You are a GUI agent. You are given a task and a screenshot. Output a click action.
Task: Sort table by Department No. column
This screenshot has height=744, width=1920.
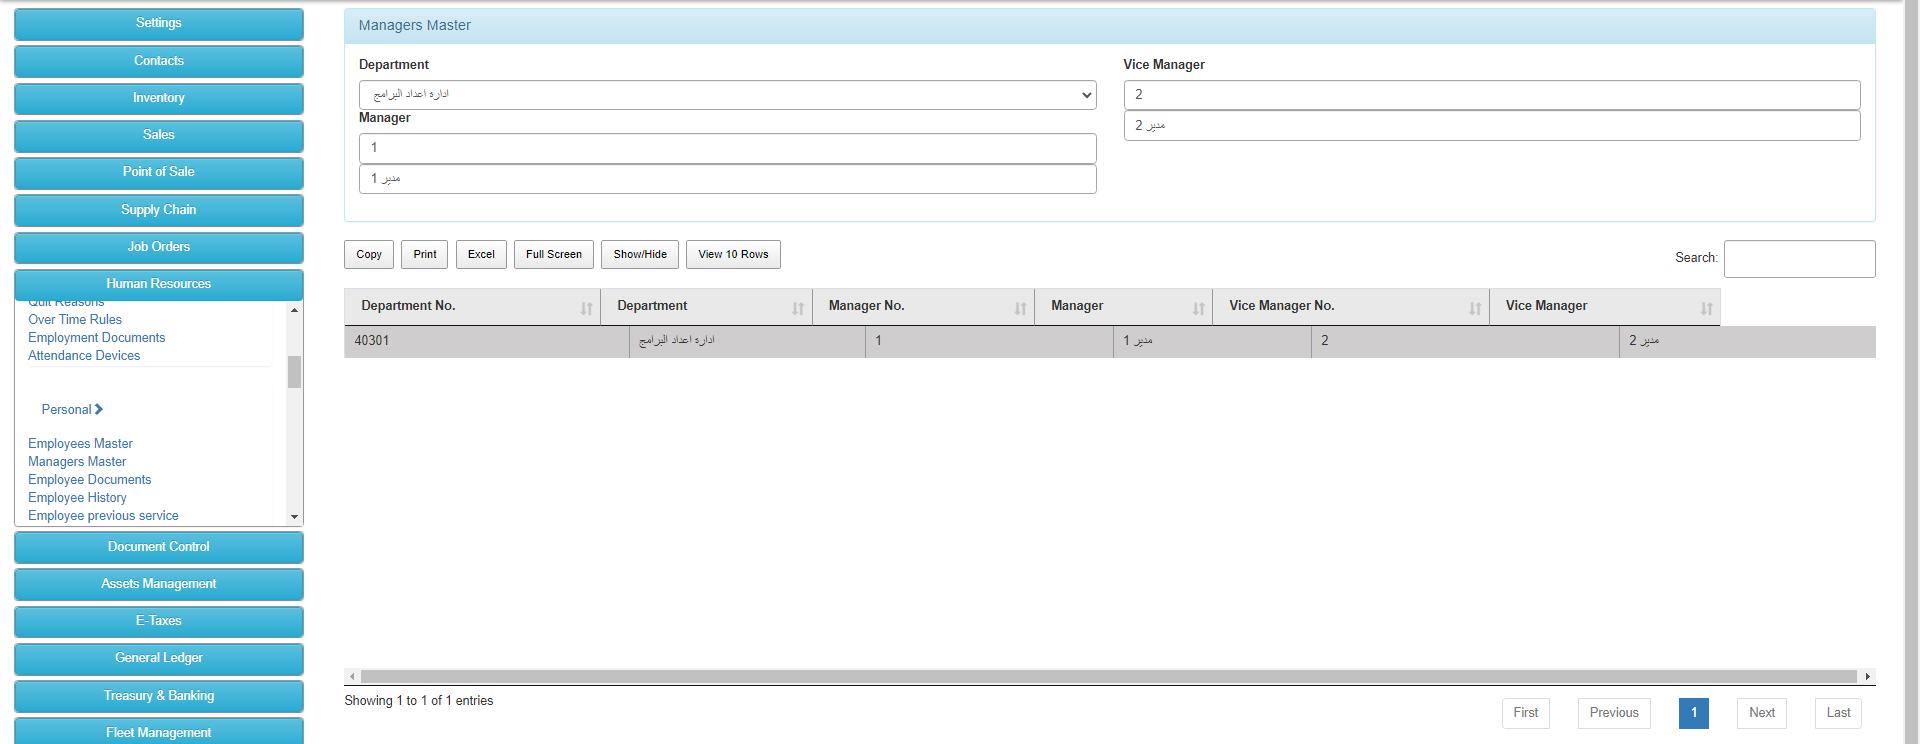(x=586, y=308)
